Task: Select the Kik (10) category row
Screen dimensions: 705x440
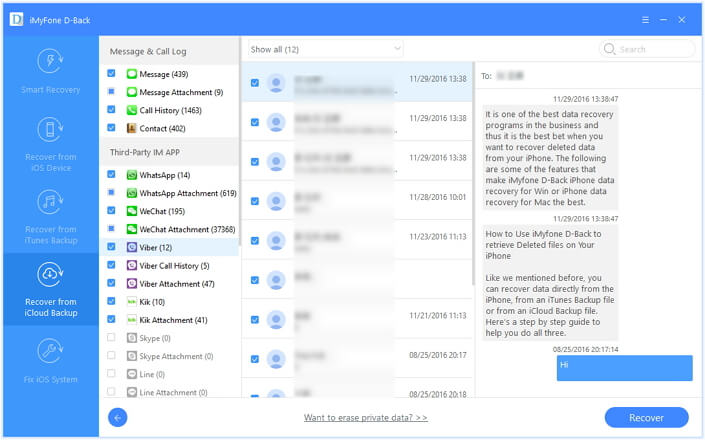Action: click(x=169, y=302)
